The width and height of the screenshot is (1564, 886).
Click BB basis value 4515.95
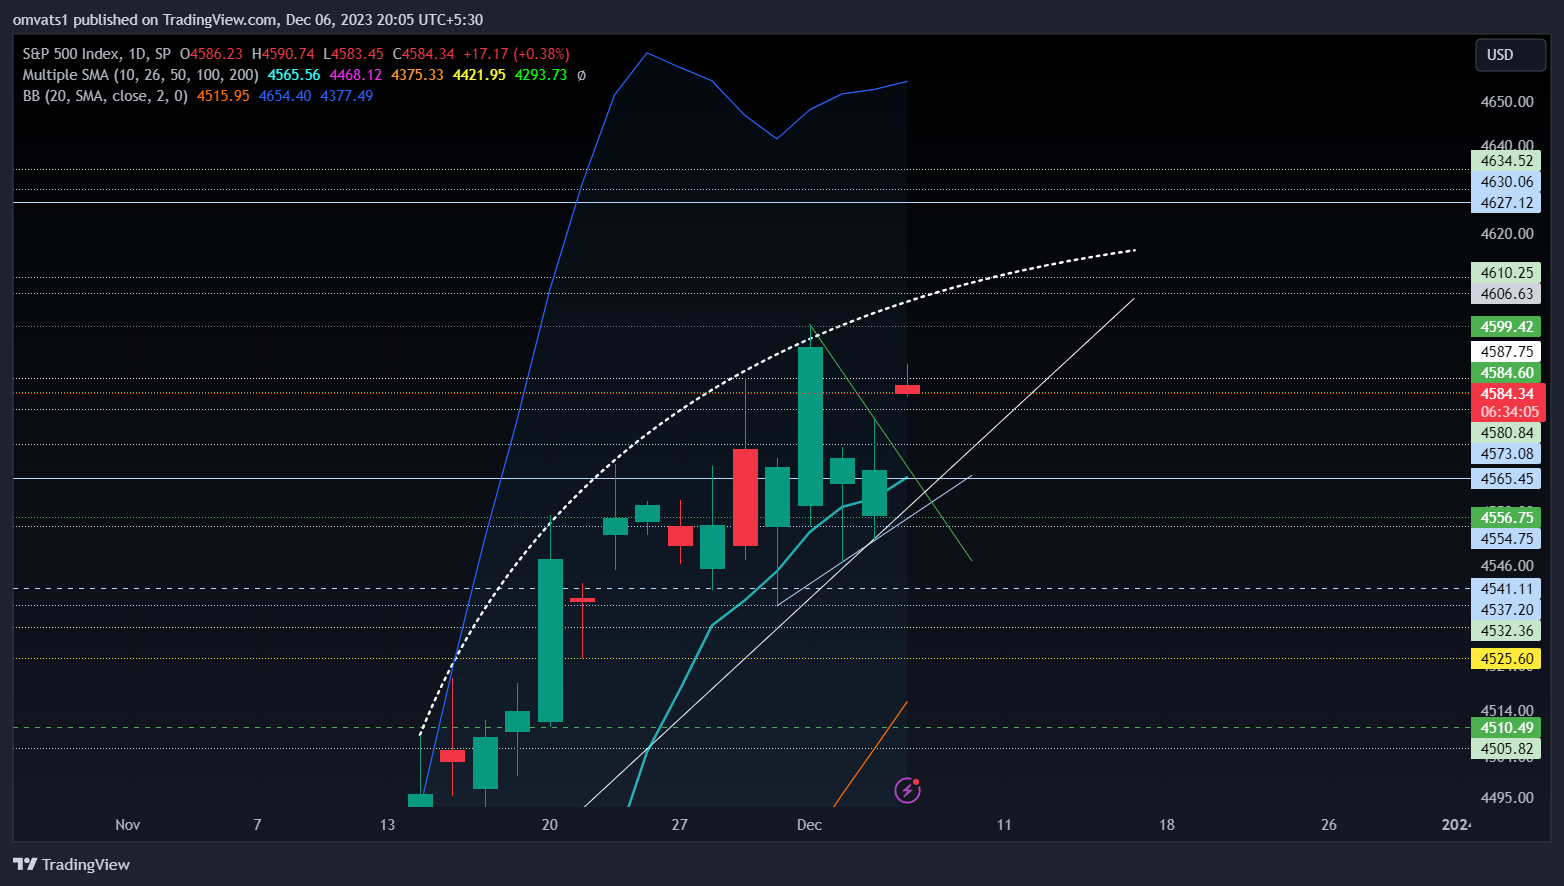[223, 96]
